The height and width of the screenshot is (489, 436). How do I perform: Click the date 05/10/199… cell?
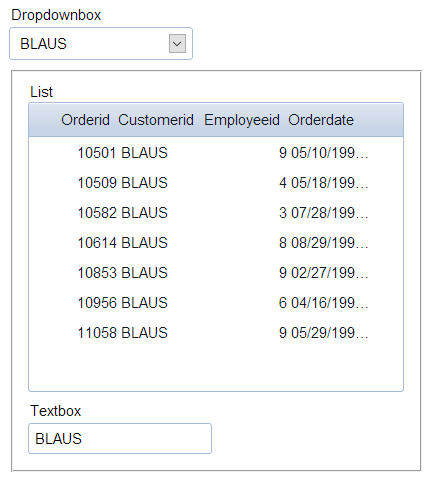click(329, 153)
